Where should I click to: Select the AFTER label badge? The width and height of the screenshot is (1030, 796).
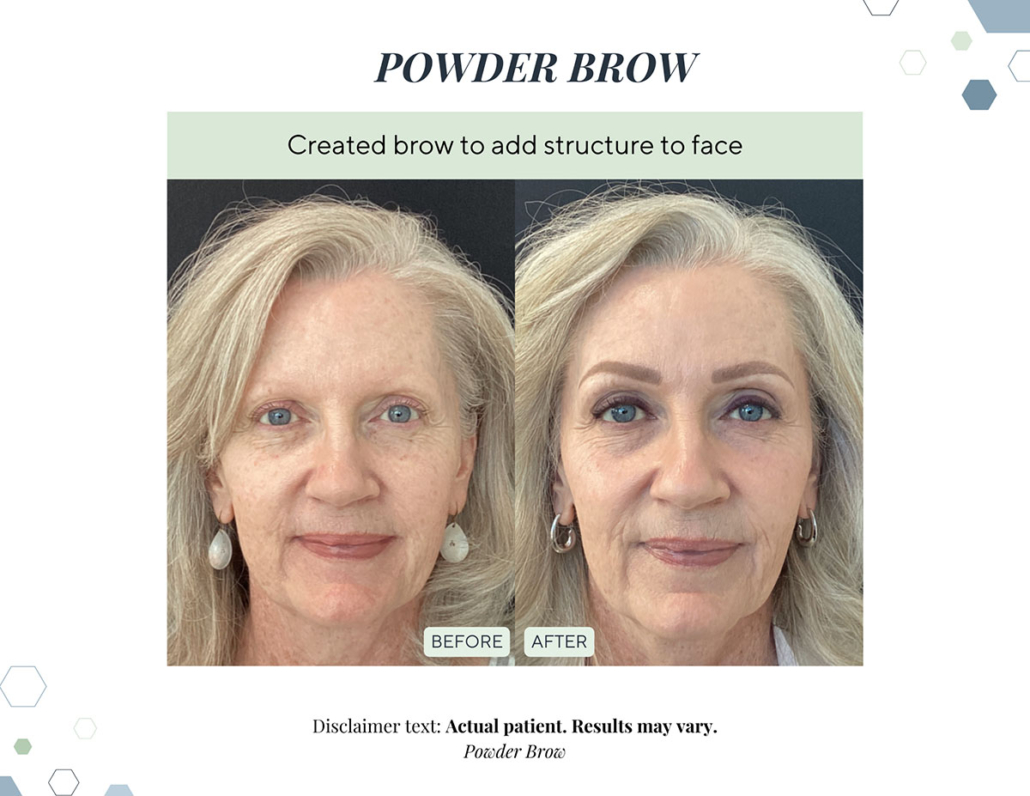559,642
